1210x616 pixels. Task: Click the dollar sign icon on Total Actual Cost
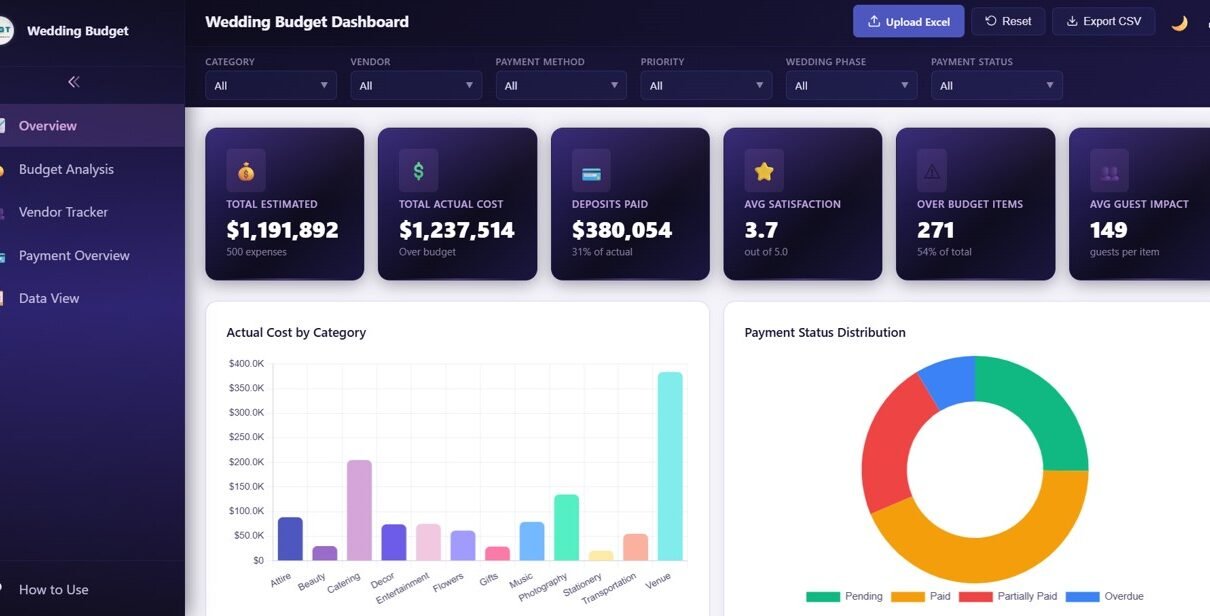tap(418, 171)
